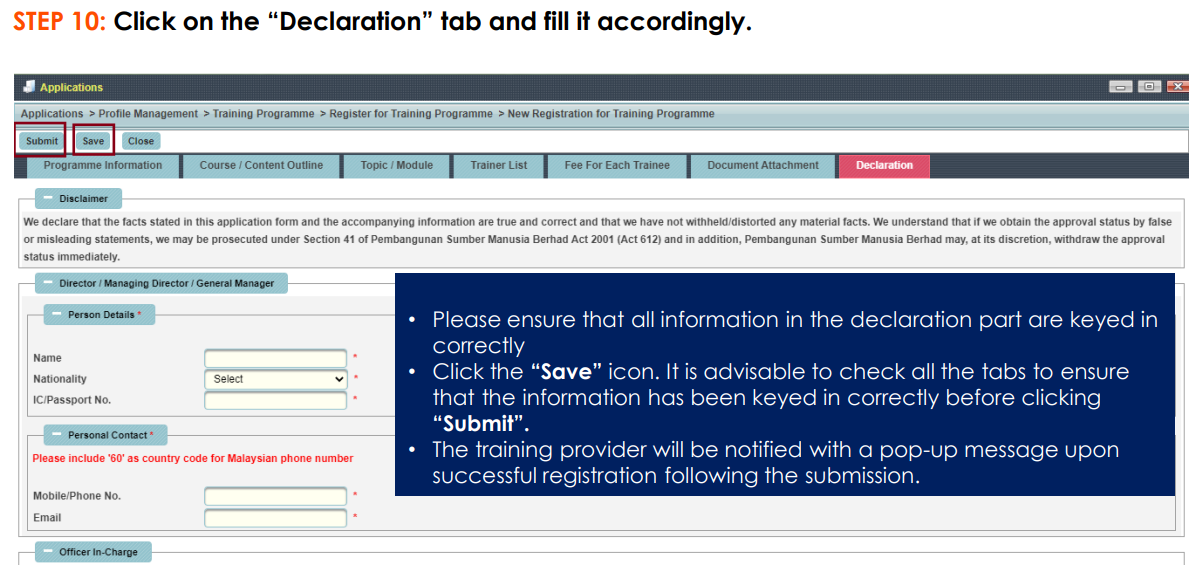This screenshot has height=571, width=1204.
Task: Focus the Mobile/Phone No. field
Action: tap(276, 496)
